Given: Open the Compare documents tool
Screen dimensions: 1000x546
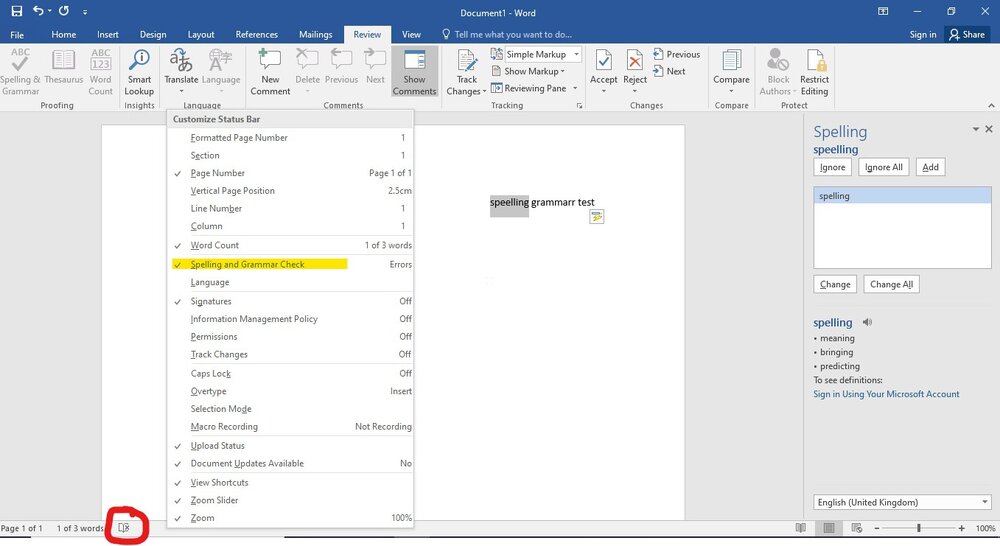Looking at the screenshot, I should pos(731,71).
